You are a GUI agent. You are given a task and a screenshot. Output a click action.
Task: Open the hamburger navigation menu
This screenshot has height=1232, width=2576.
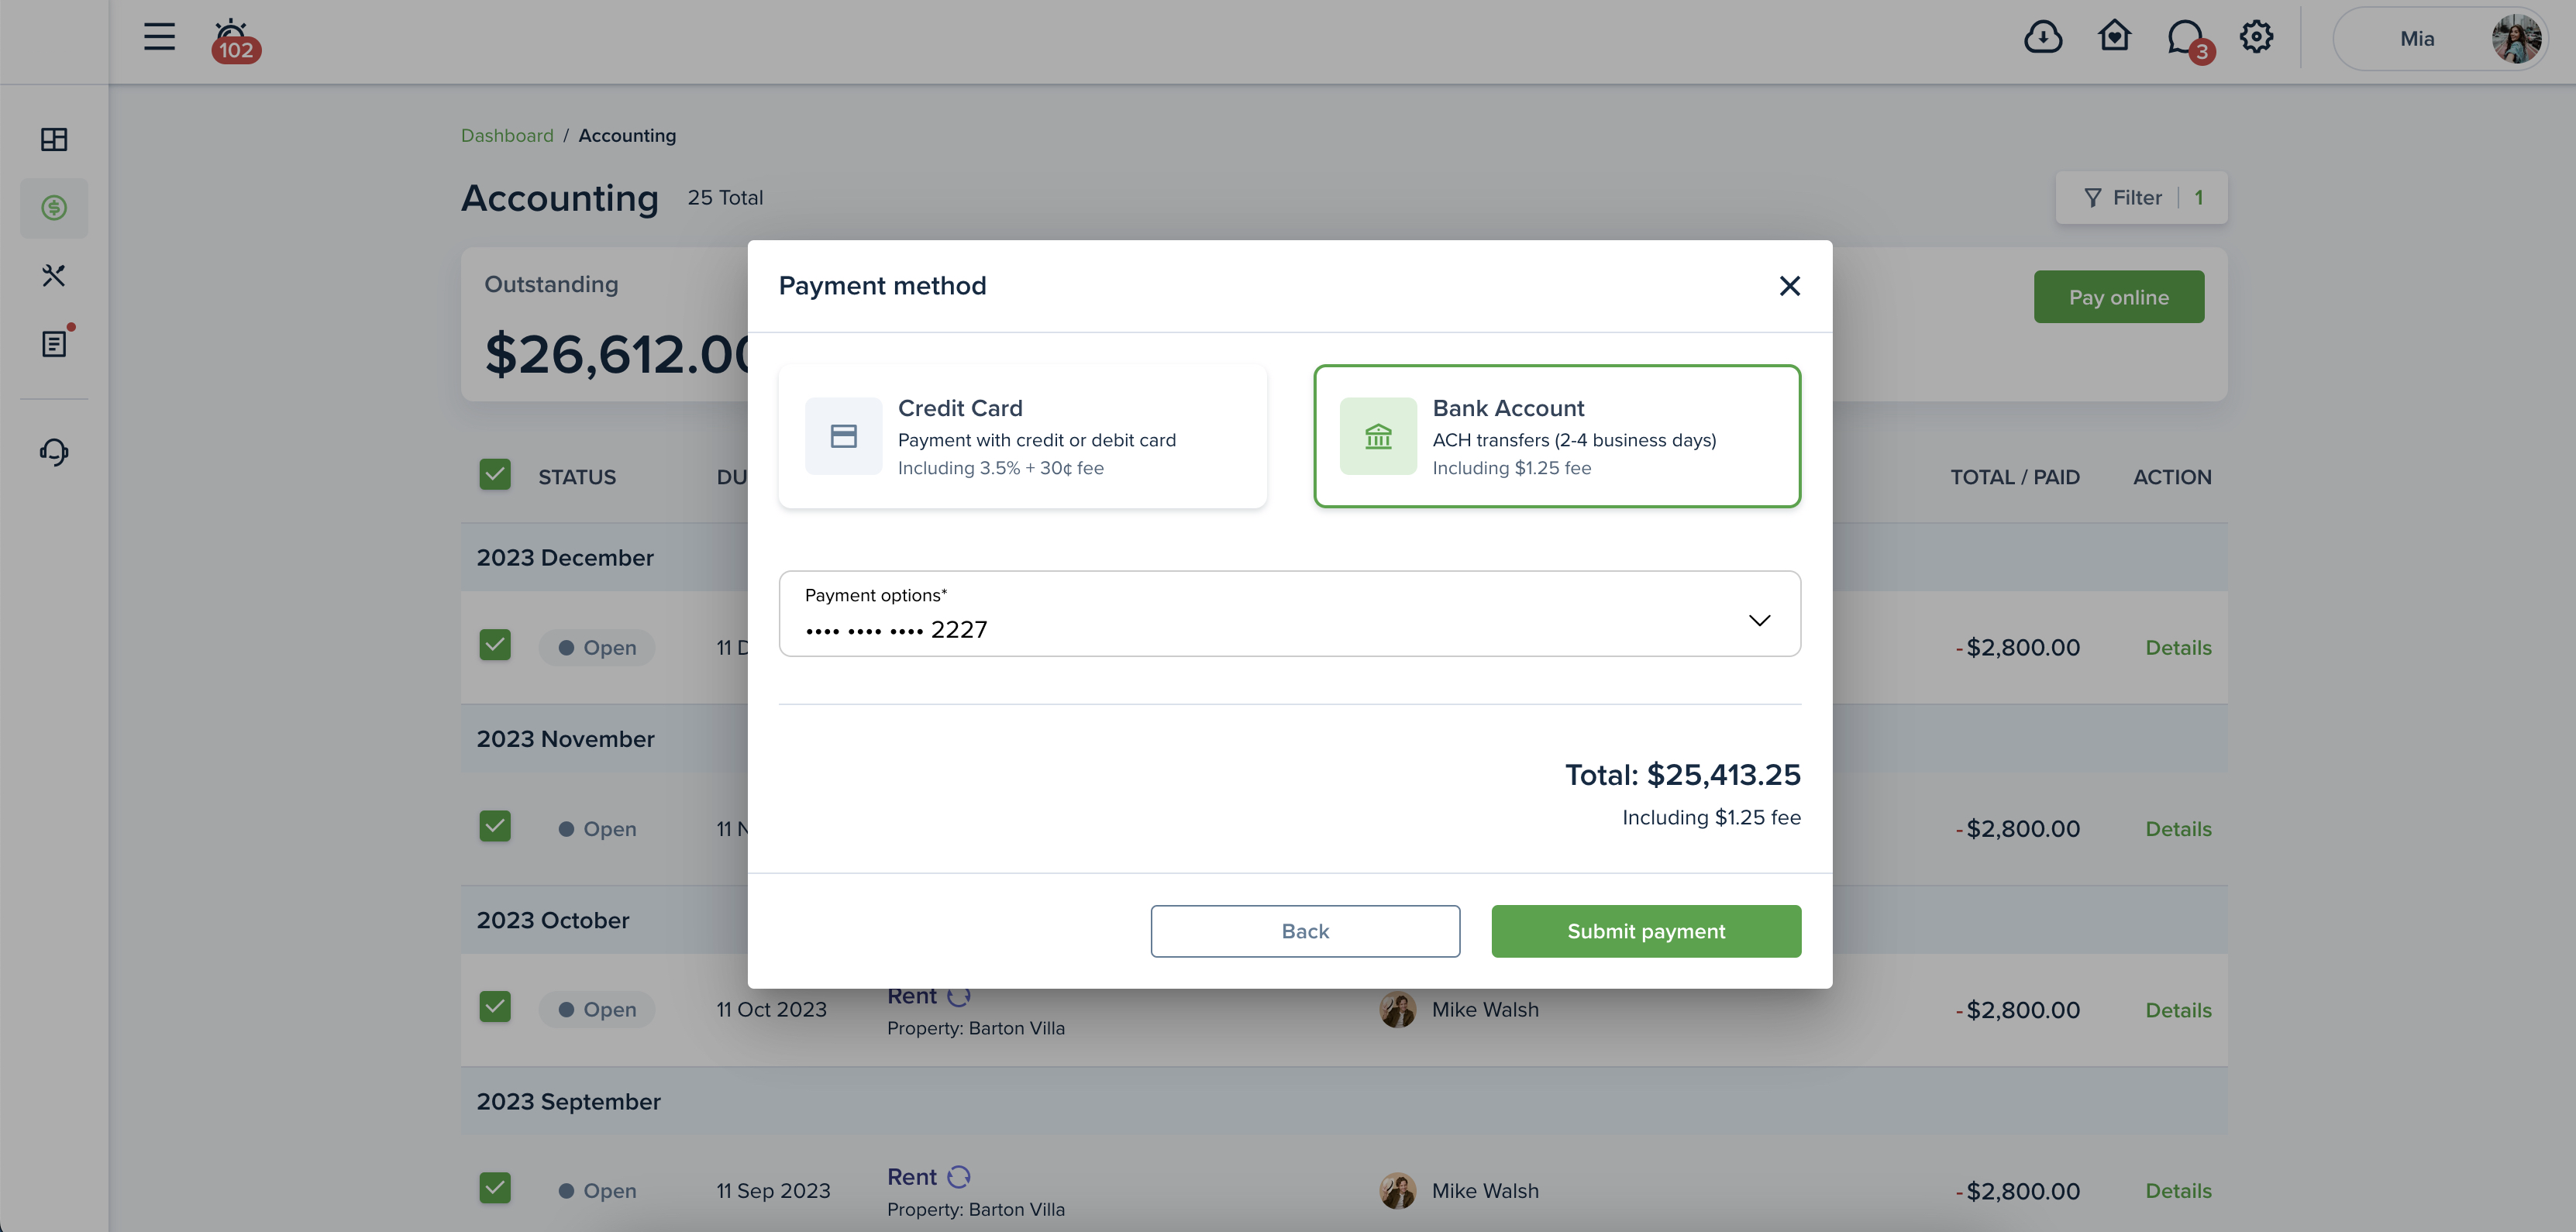coord(159,37)
